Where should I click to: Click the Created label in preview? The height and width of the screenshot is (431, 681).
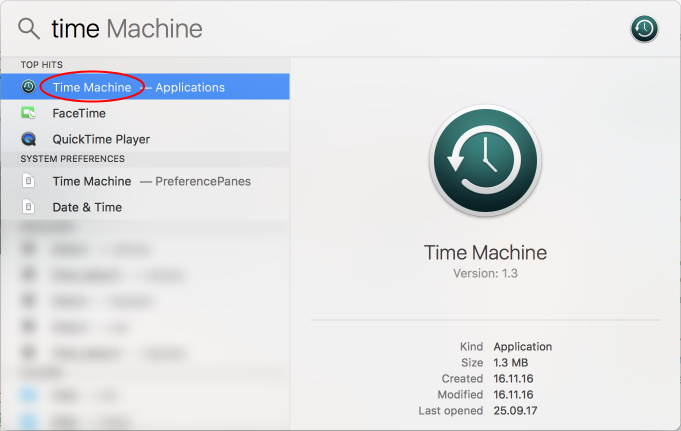[x=462, y=379]
